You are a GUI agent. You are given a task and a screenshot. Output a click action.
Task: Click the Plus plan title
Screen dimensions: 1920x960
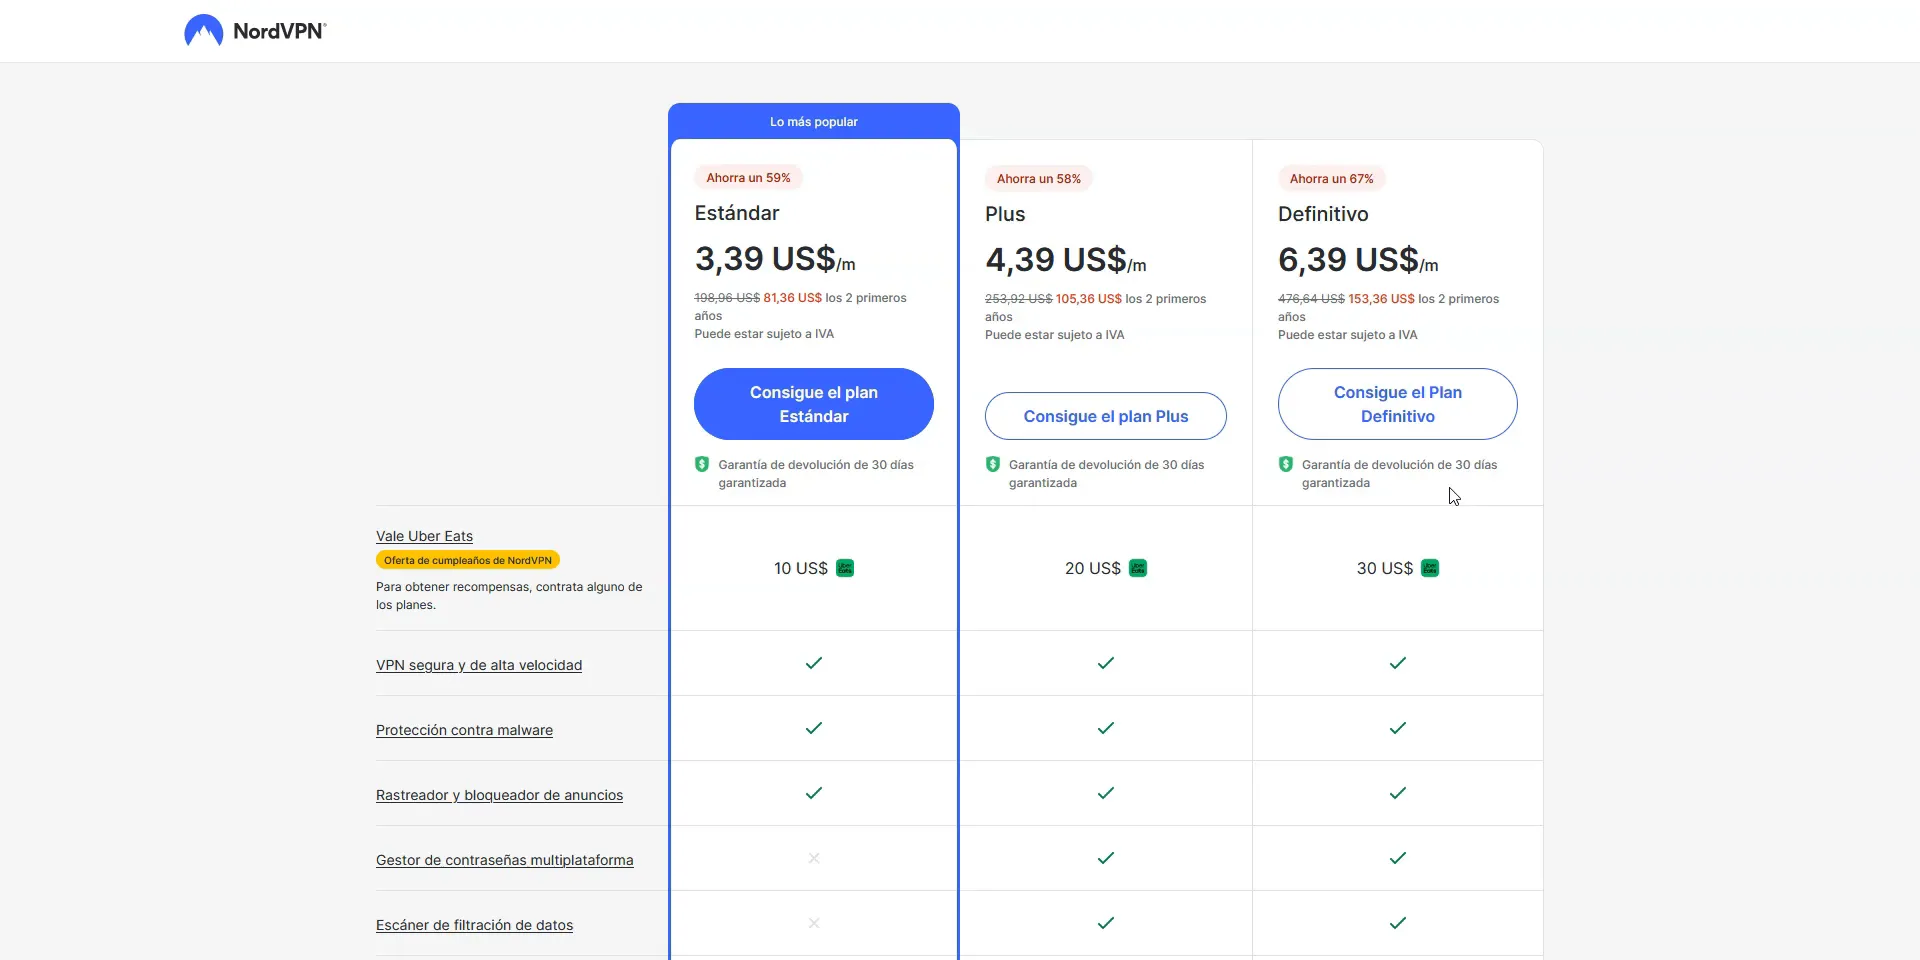[x=1005, y=214]
